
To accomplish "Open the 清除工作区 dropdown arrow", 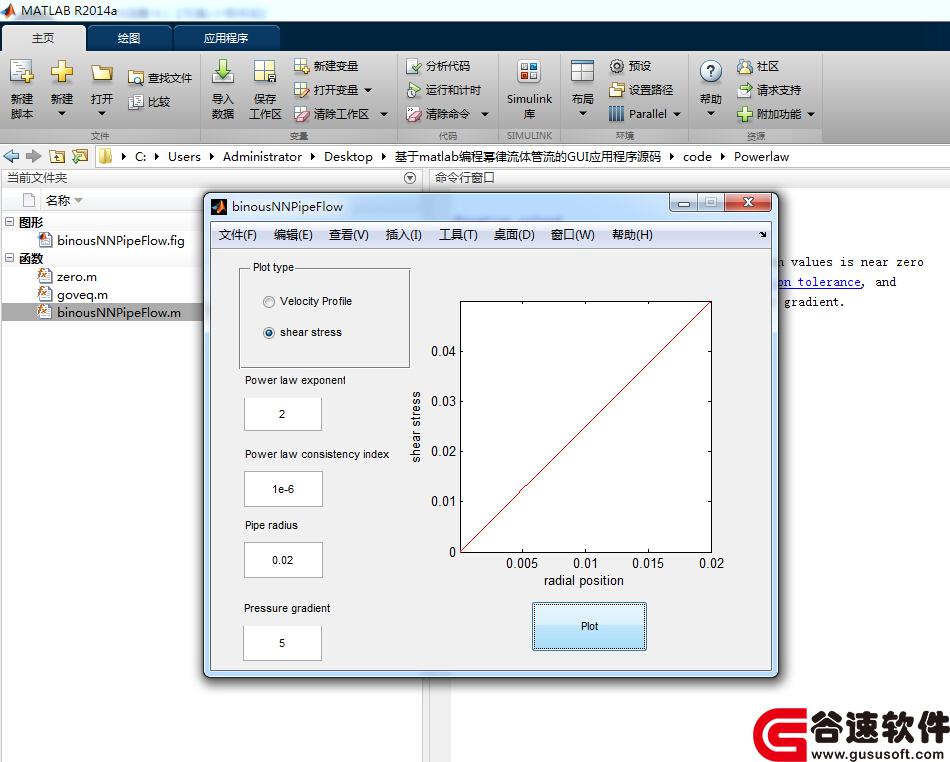I will point(384,114).
